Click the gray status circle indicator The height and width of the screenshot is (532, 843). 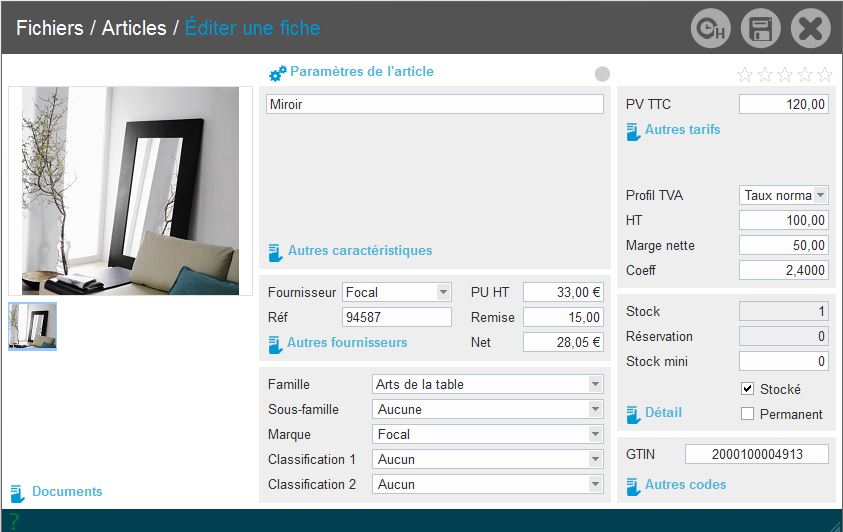602,74
